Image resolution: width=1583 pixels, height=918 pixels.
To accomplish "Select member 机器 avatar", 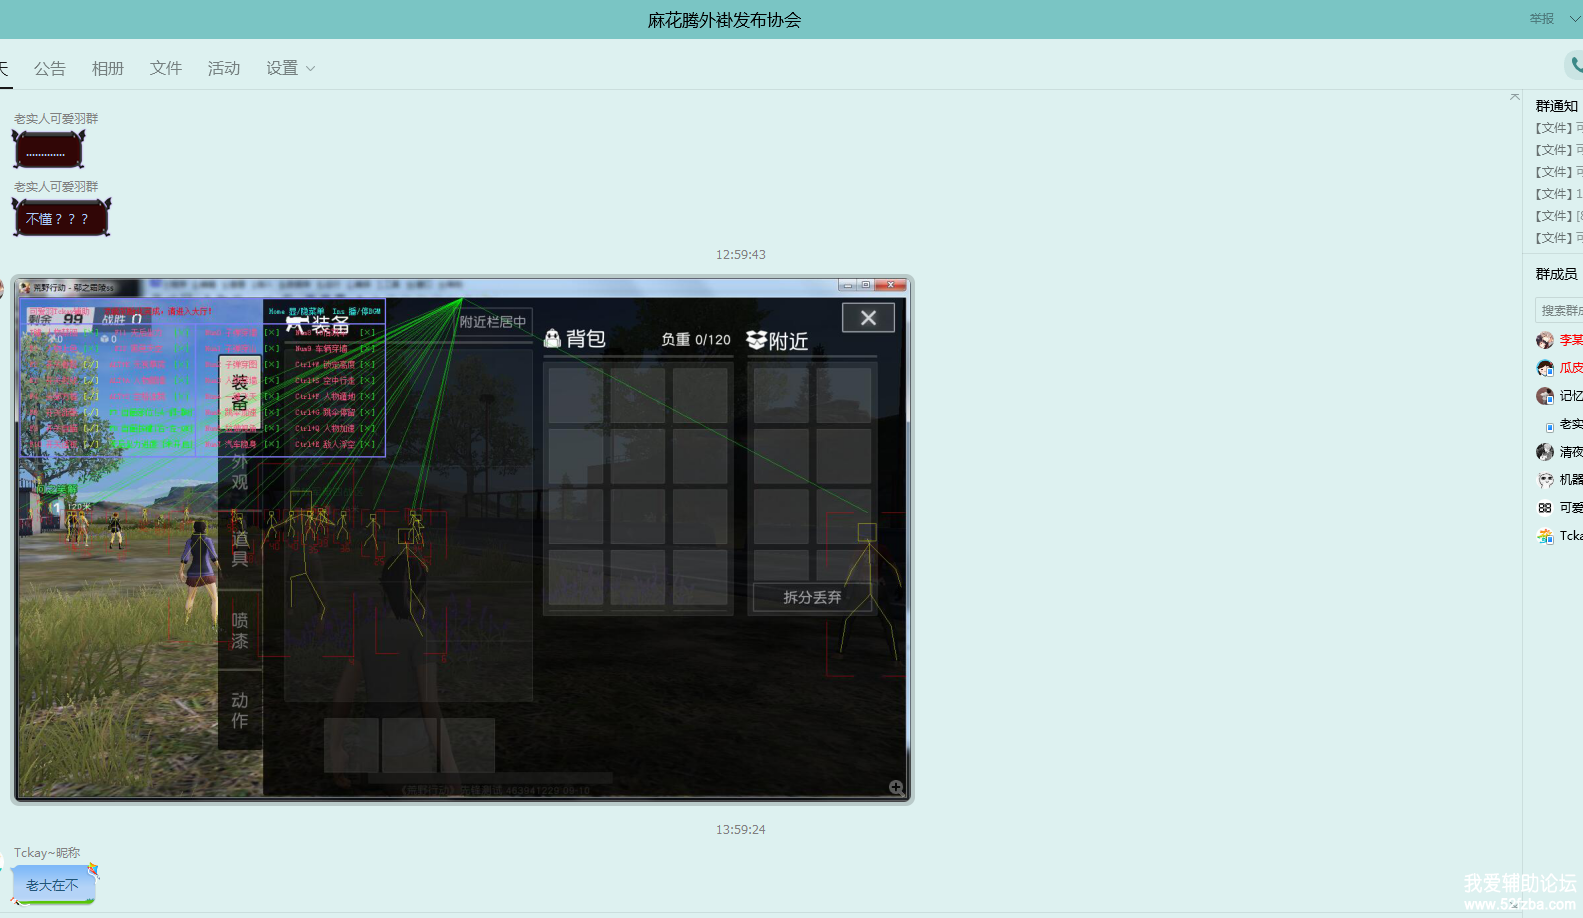I will (1545, 480).
